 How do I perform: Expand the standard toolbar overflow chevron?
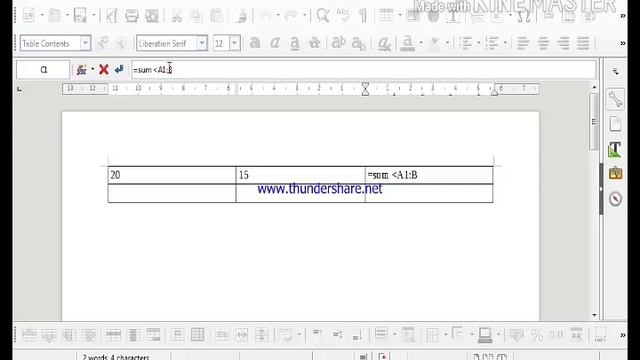(622, 16)
